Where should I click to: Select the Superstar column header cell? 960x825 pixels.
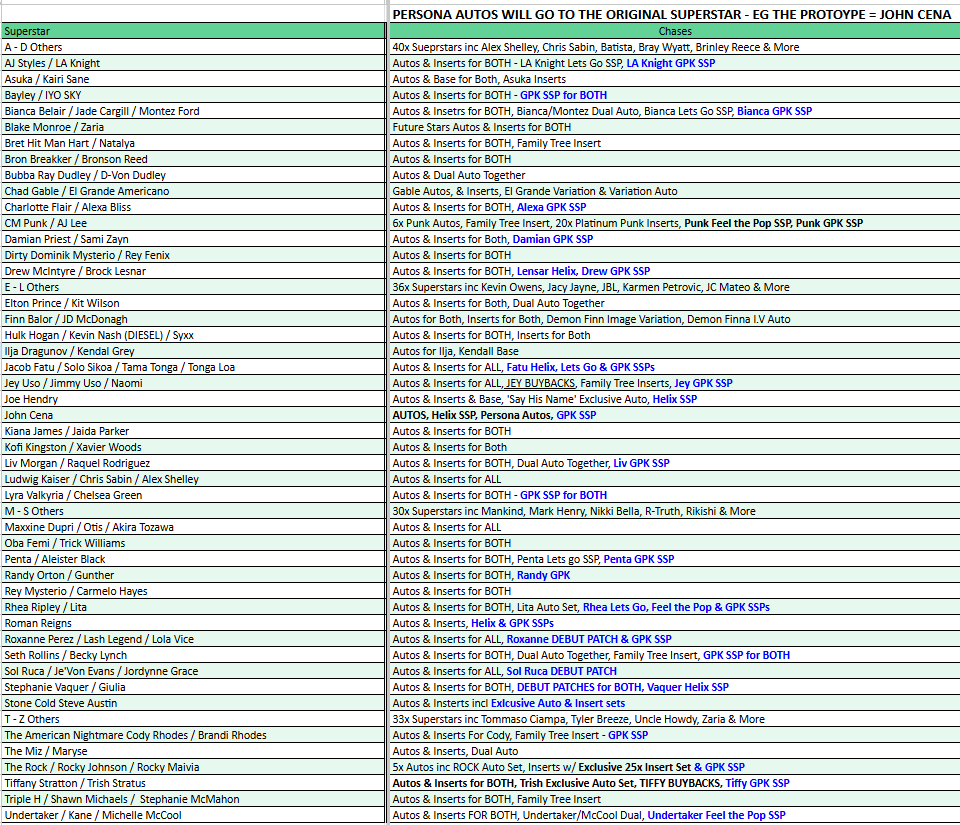[193, 31]
